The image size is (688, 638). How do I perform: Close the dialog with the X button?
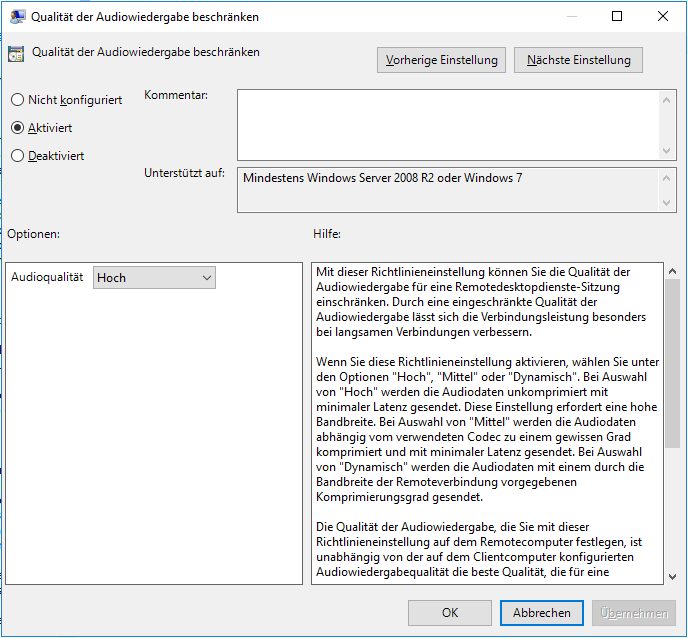[663, 16]
